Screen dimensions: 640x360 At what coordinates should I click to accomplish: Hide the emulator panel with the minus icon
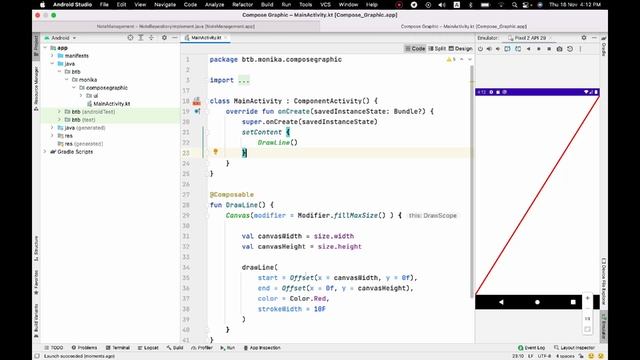pos(594,38)
